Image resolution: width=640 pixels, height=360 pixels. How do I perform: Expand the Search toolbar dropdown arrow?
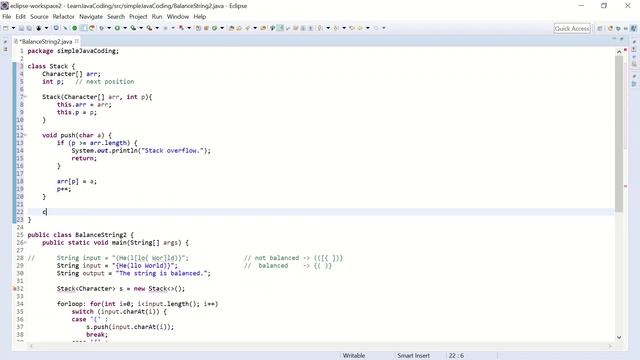255,28
